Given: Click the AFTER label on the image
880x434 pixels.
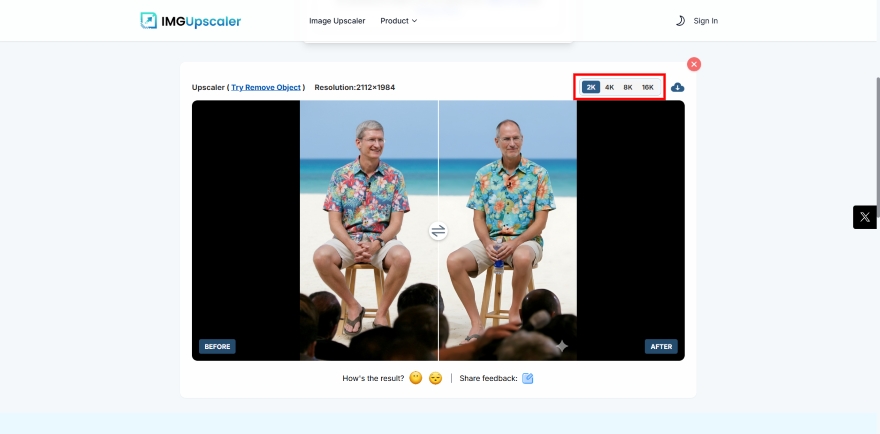Looking at the screenshot, I should coord(661,347).
